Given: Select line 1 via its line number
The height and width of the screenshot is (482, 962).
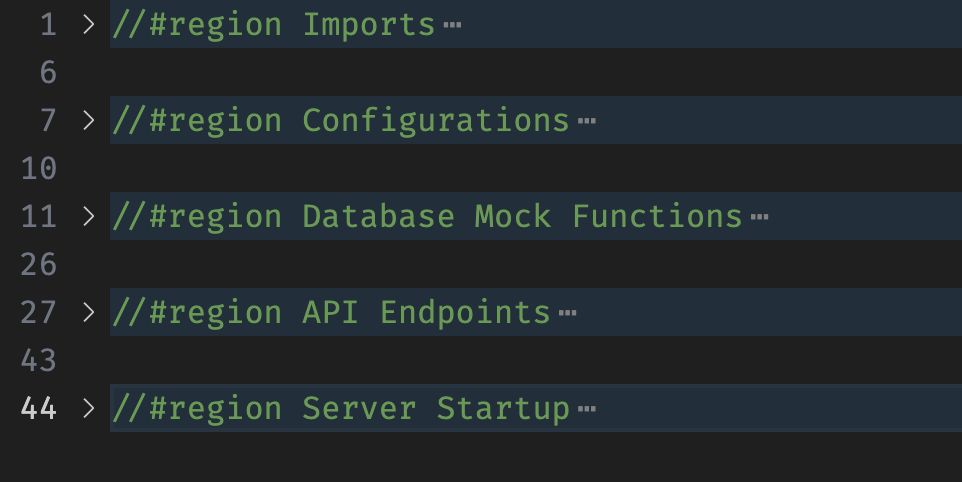Looking at the screenshot, I should 48,24.
